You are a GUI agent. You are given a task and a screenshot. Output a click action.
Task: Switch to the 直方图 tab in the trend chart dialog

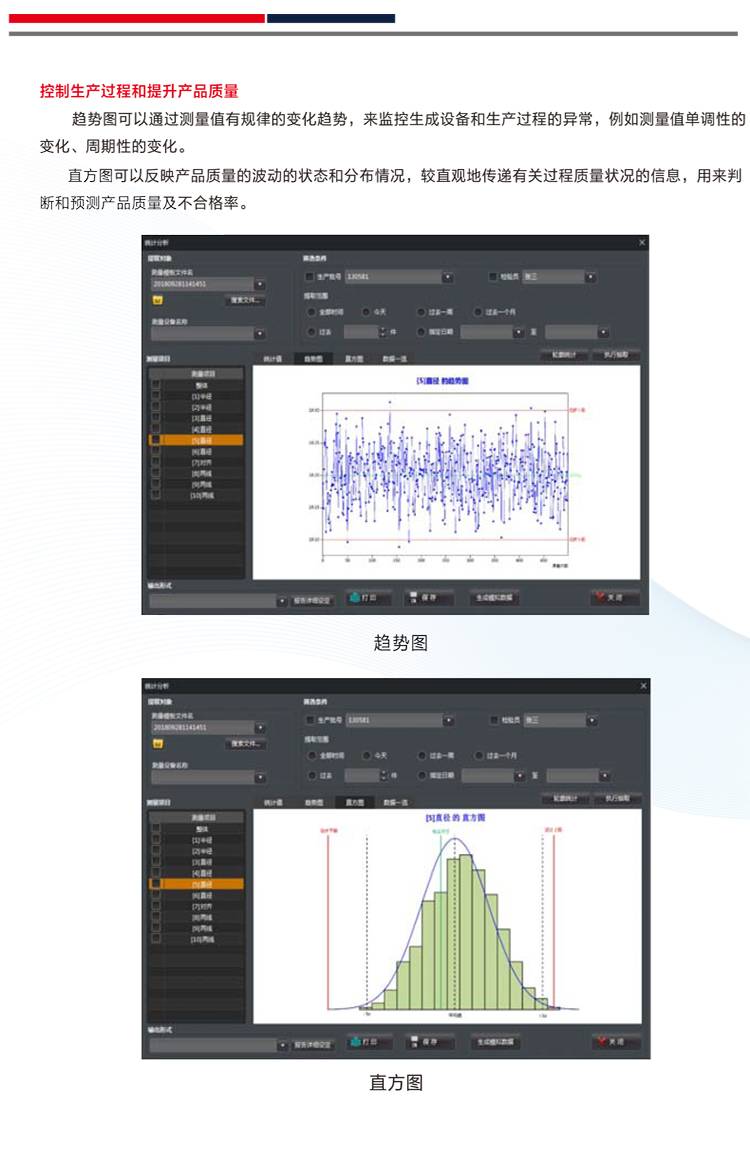[x=353, y=357]
